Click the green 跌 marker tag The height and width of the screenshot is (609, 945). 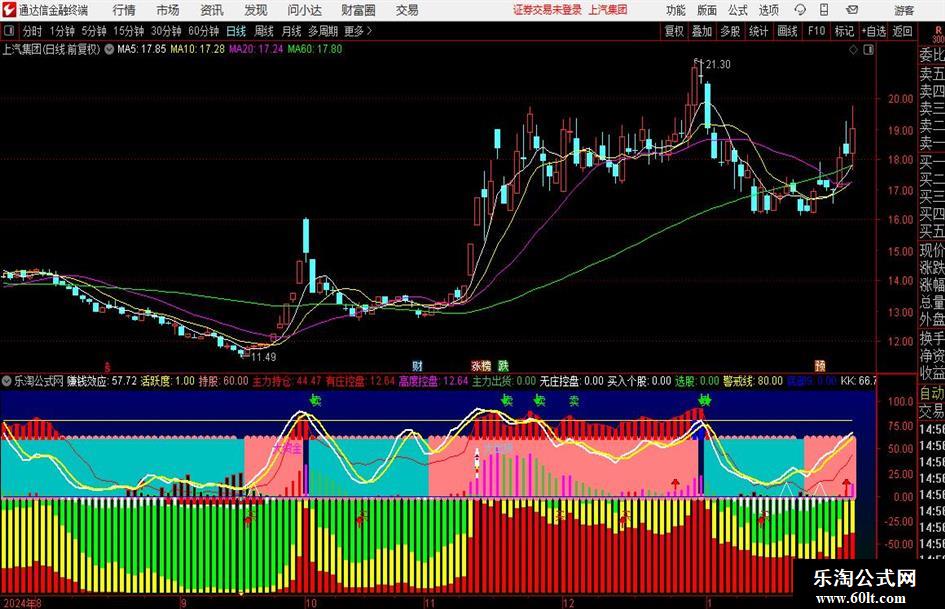coord(503,365)
